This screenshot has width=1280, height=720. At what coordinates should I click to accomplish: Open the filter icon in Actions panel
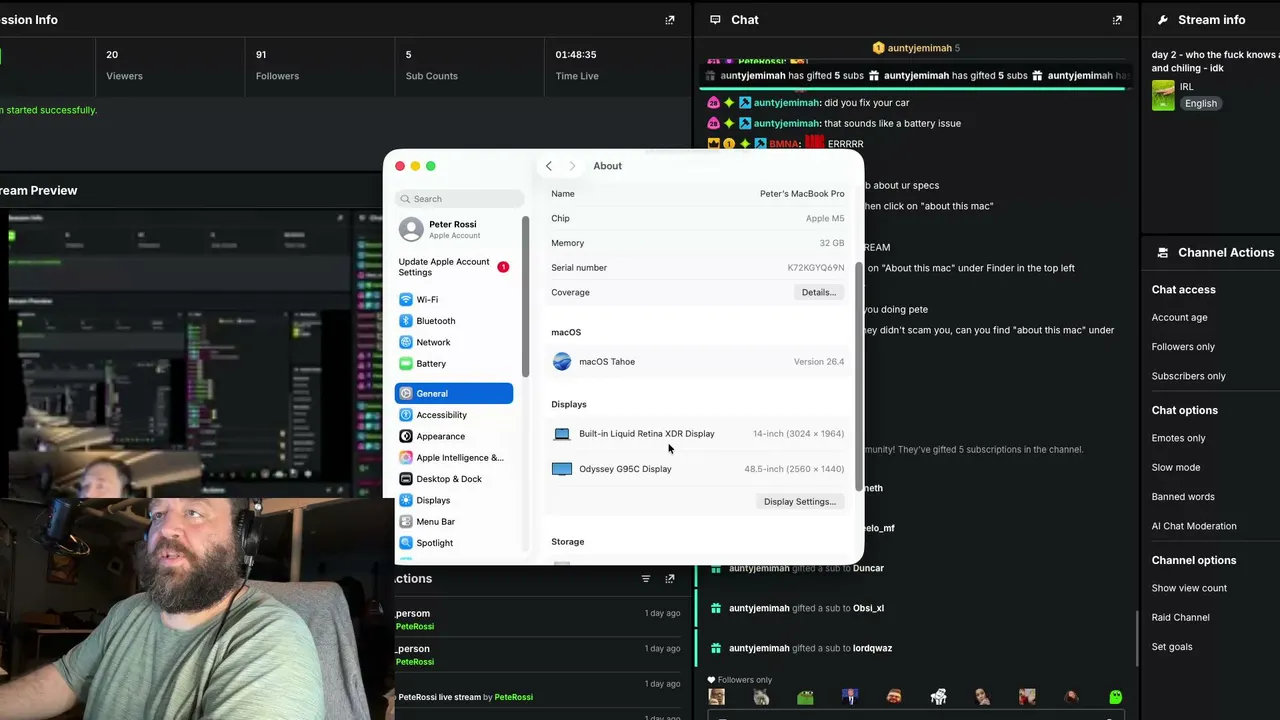(x=646, y=579)
